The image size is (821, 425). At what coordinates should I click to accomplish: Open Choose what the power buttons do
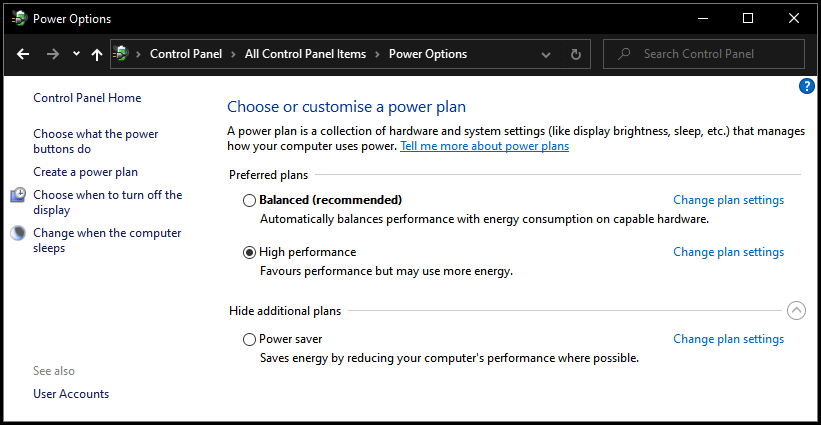point(96,141)
